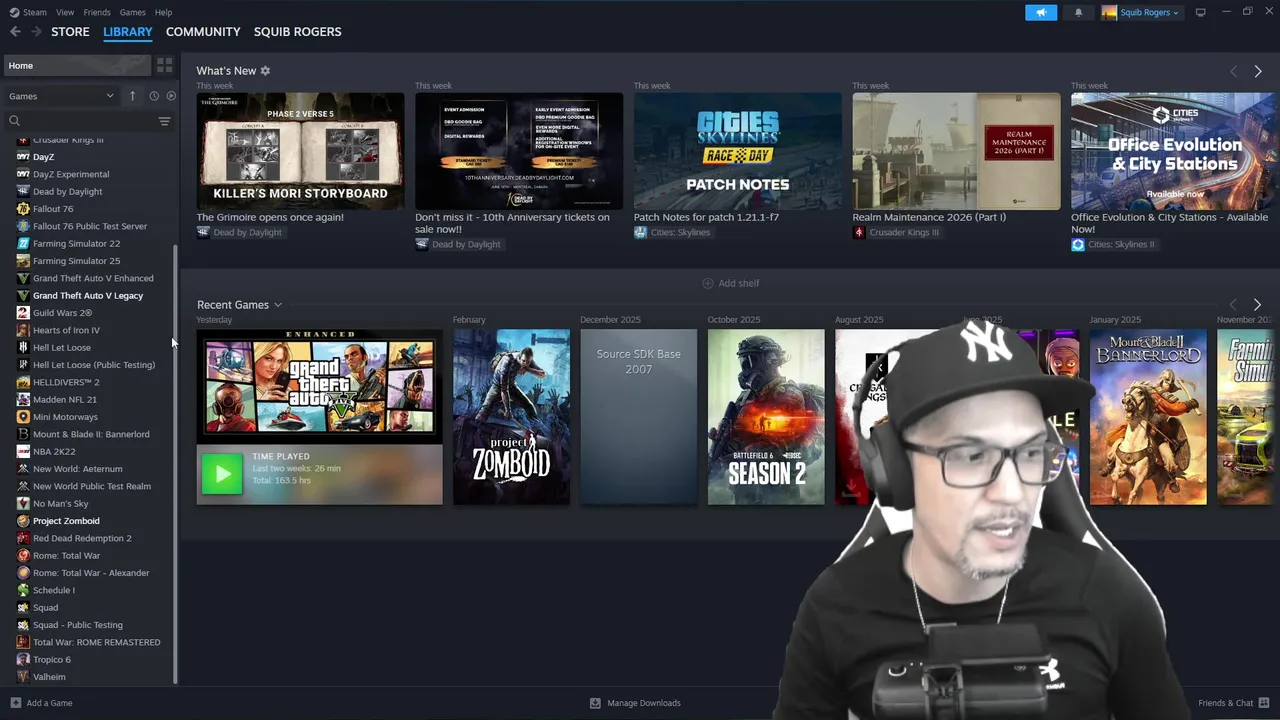Open Office Evolution & City Stations news
1280x720 pixels.
point(1174,151)
